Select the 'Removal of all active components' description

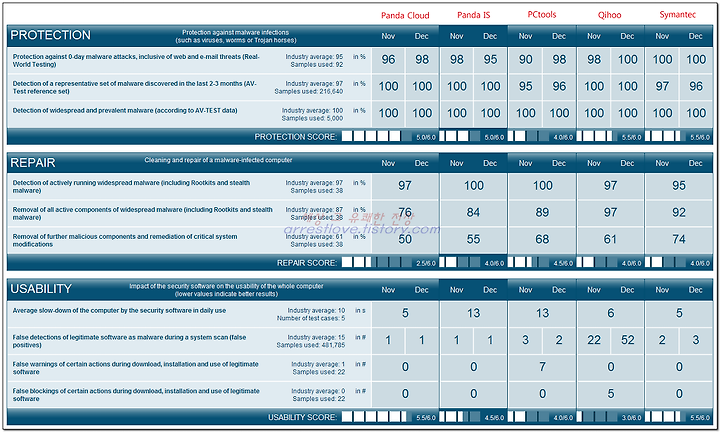[142, 213]
